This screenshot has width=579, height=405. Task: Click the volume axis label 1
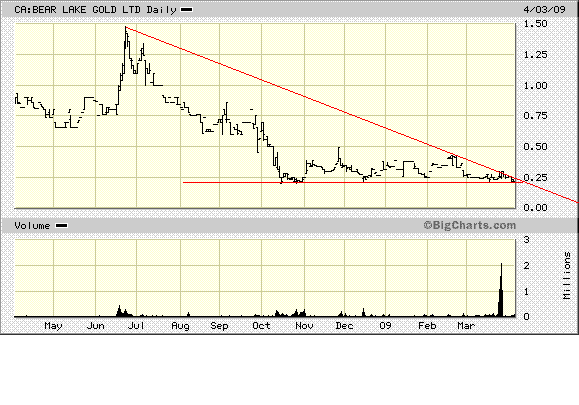527,291
